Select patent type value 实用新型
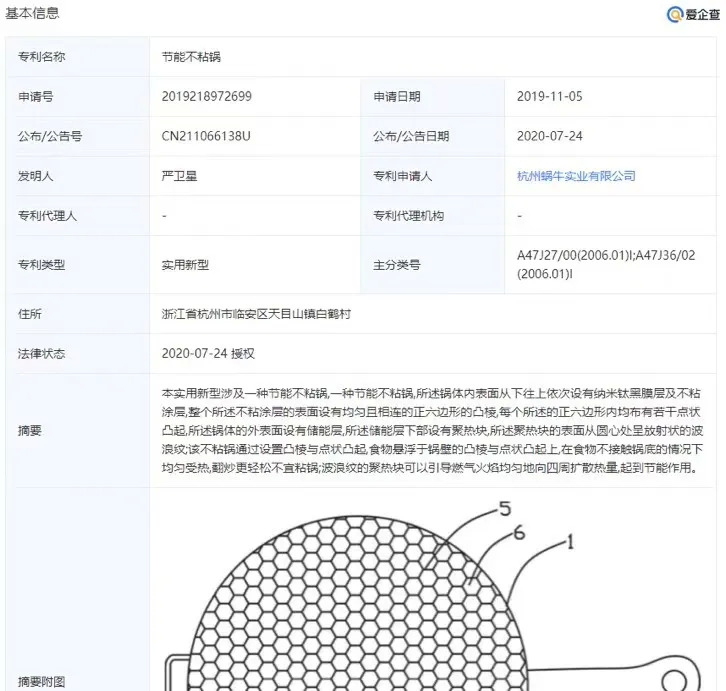Screen dimensions: 726x691 click(185, 265)
